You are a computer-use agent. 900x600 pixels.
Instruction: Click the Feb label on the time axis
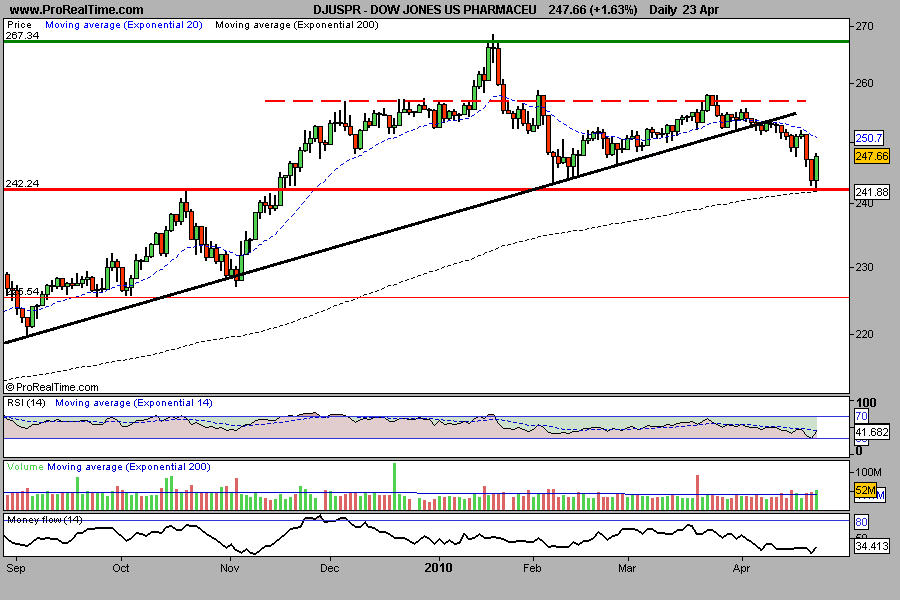pos(532,568)
